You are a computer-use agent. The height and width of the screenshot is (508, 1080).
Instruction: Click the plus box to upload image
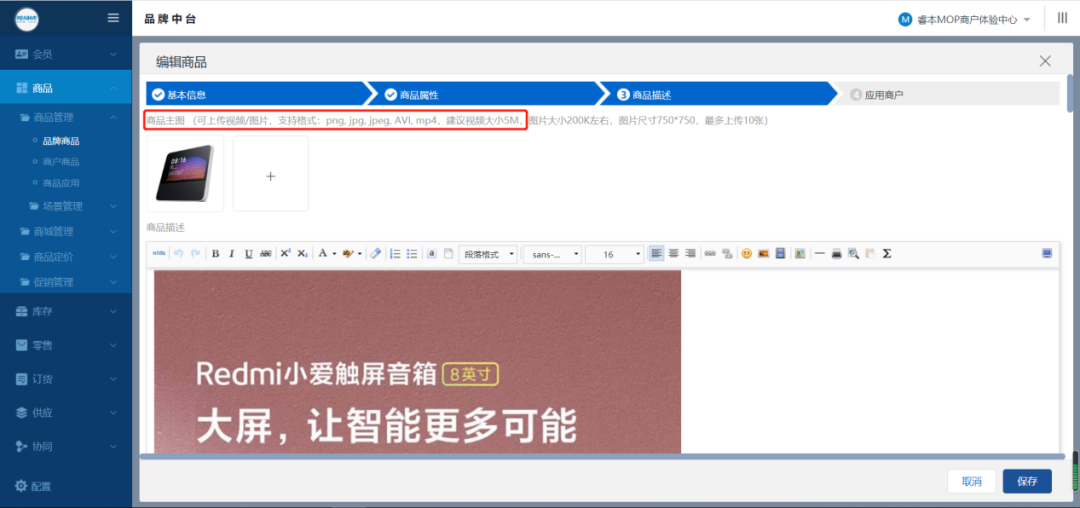(271, 173)
